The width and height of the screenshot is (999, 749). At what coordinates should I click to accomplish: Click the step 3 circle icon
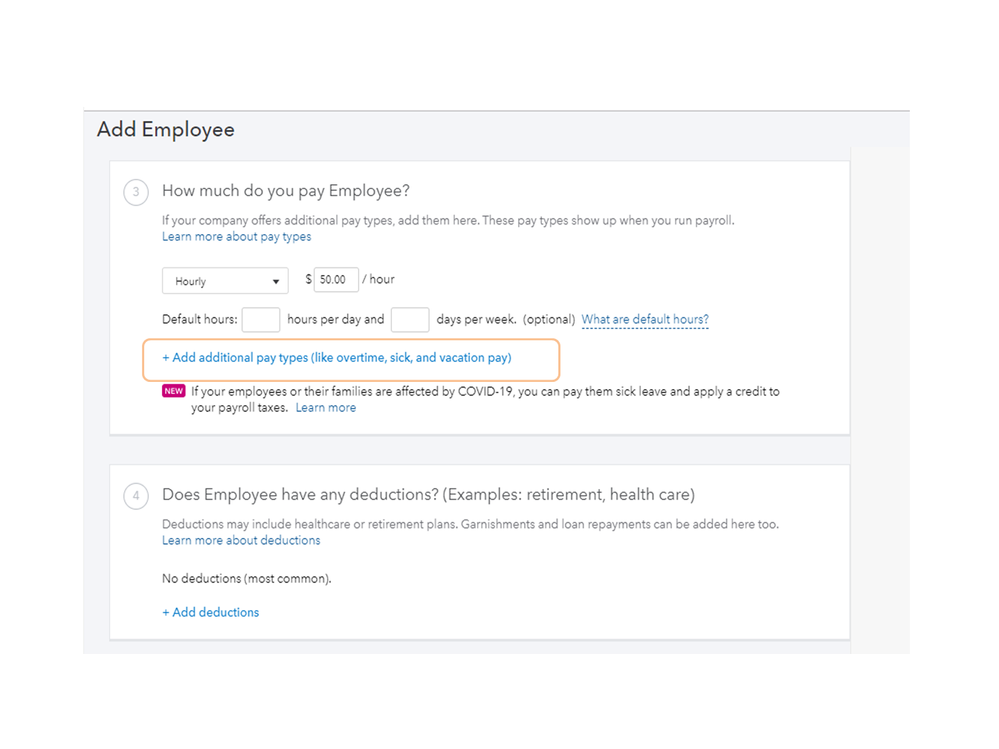pyautogui.click(x=136, y=192)
